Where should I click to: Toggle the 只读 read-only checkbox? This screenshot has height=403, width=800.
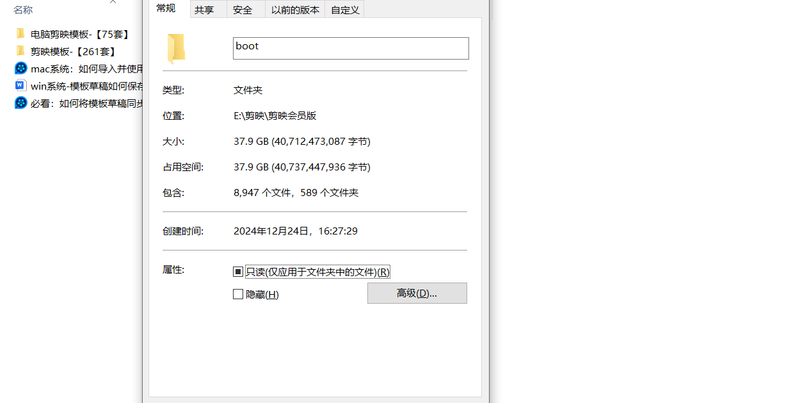pyautogui.click(x=238, y=271)
